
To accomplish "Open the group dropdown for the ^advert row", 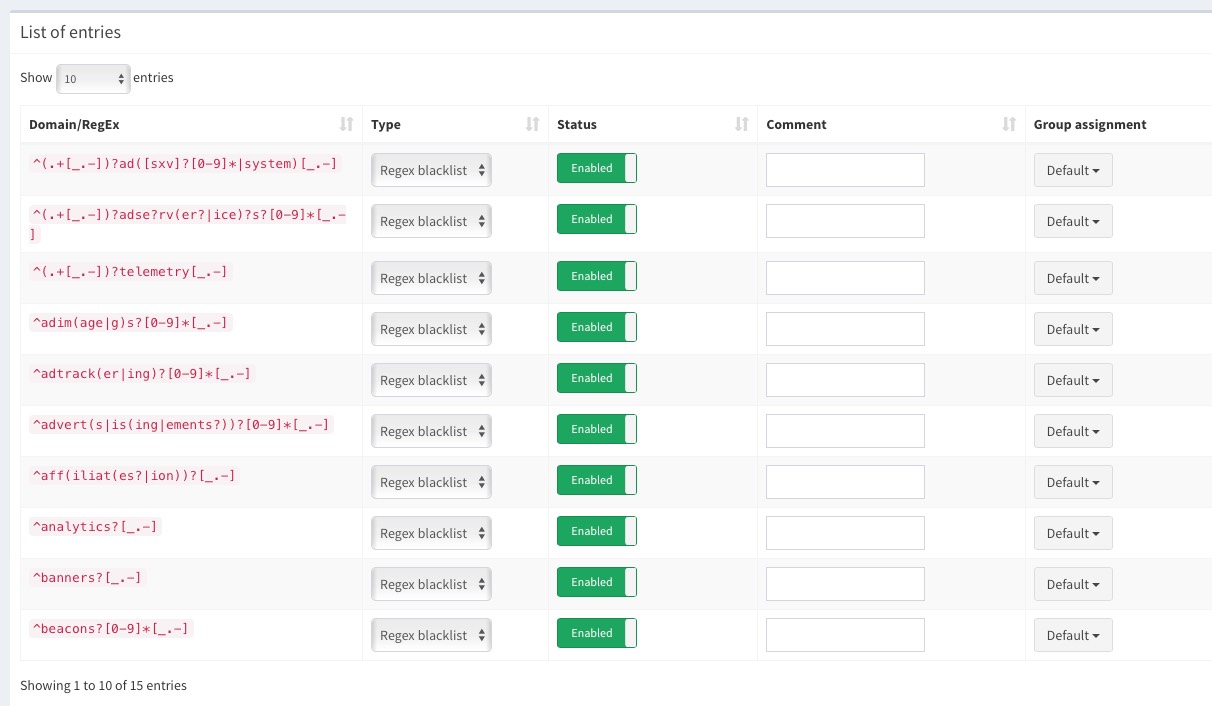I will (1073, 431).
